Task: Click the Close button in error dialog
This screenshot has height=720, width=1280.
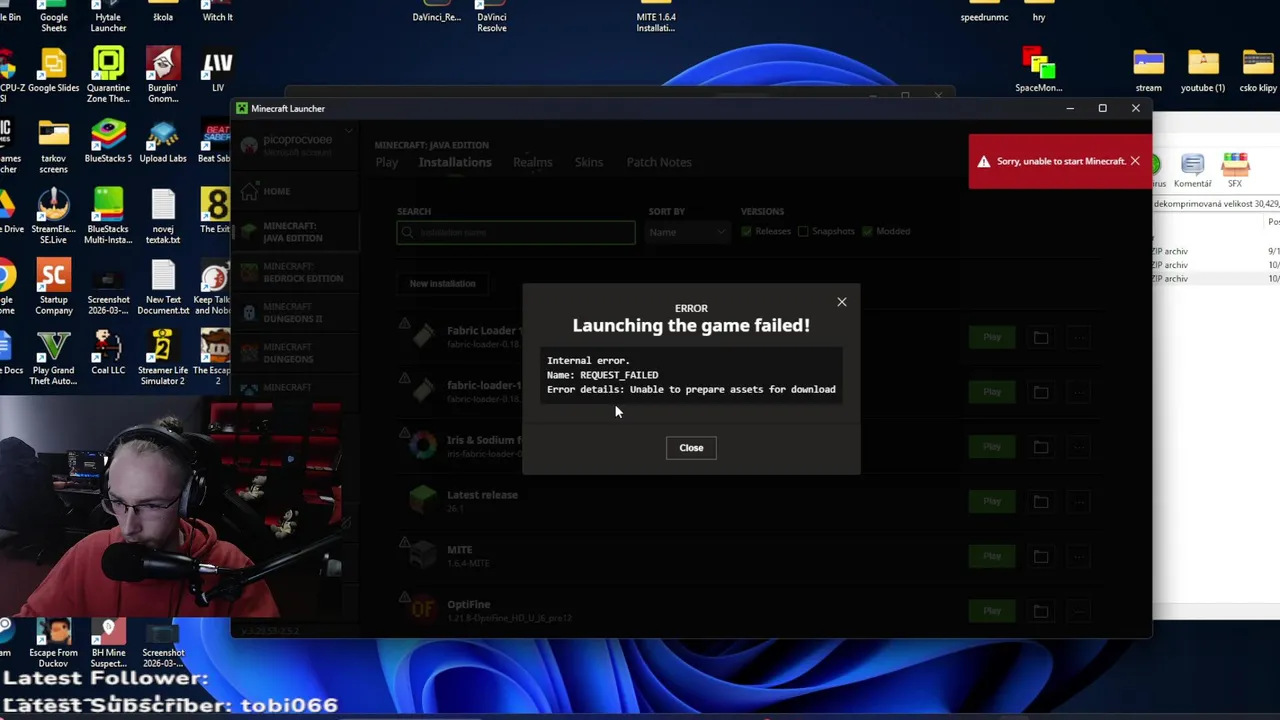Action: point(691,448)
